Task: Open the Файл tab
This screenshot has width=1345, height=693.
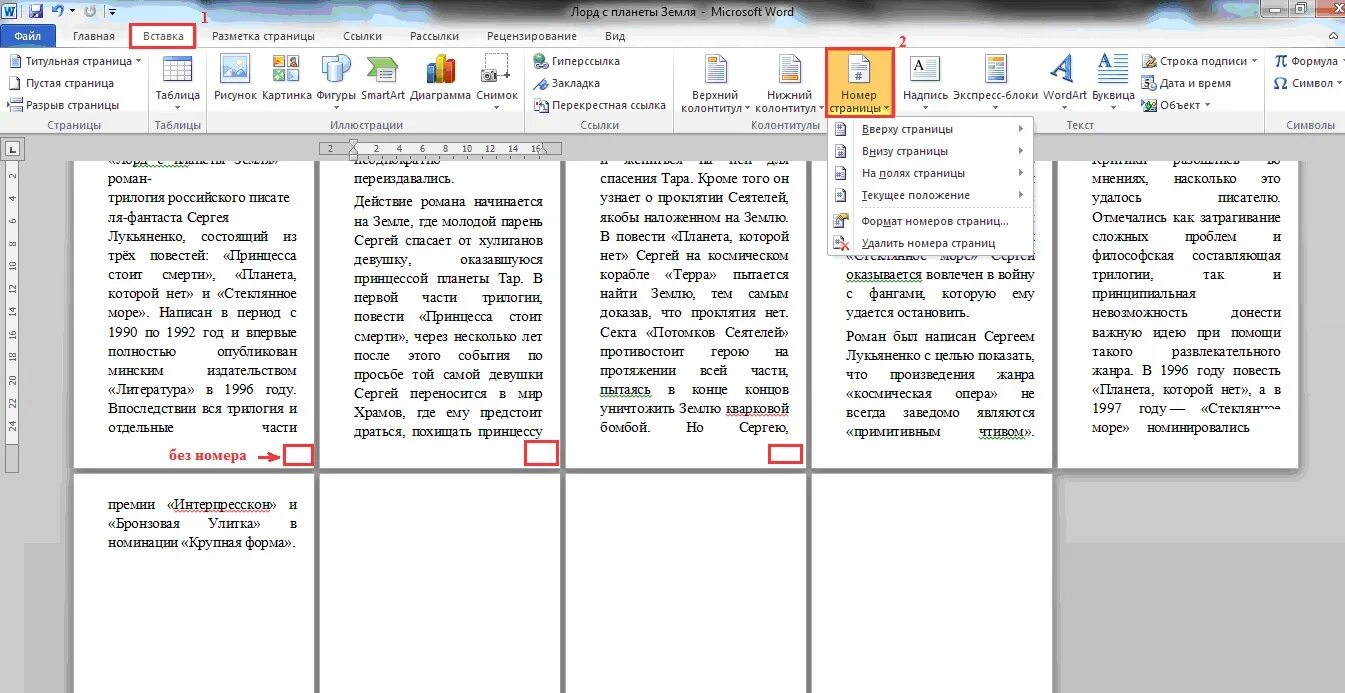Action: pos(27,36)
